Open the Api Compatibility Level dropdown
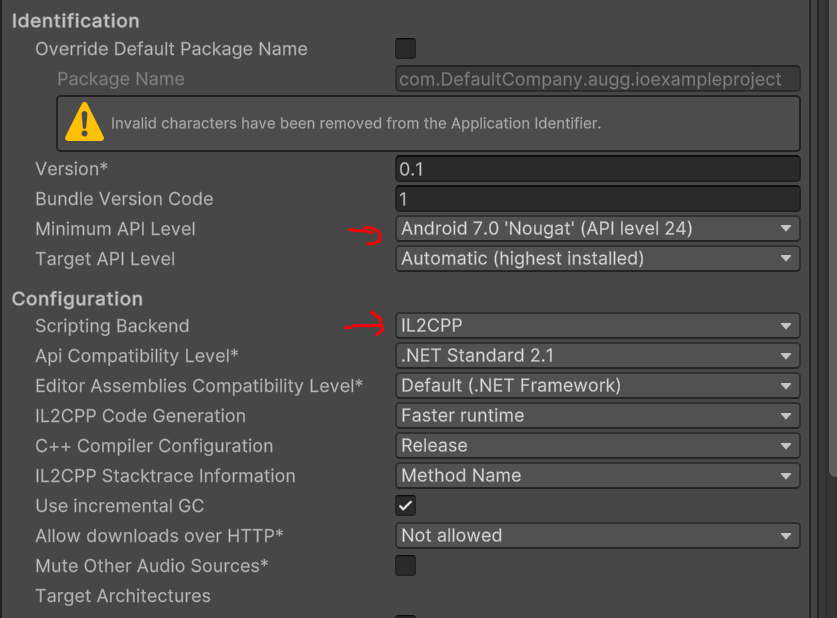 [597, 356]
